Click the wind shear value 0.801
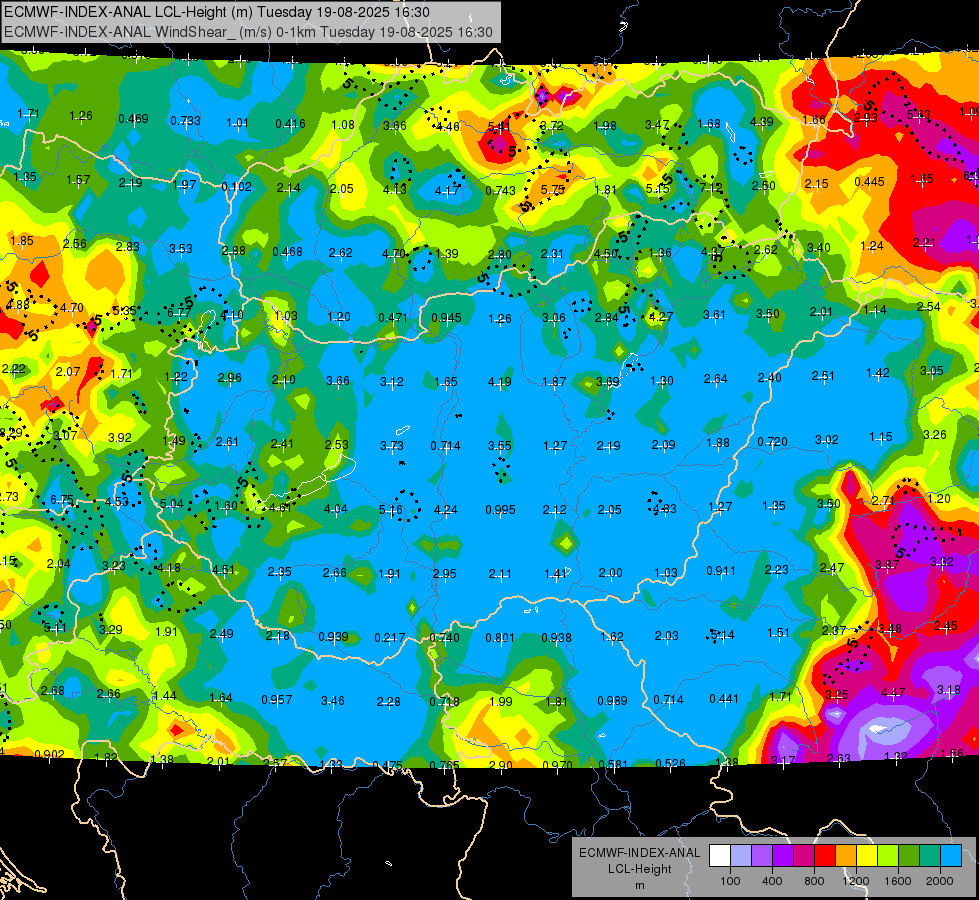This screenshot has width=979, height=900. click(501, 638)
